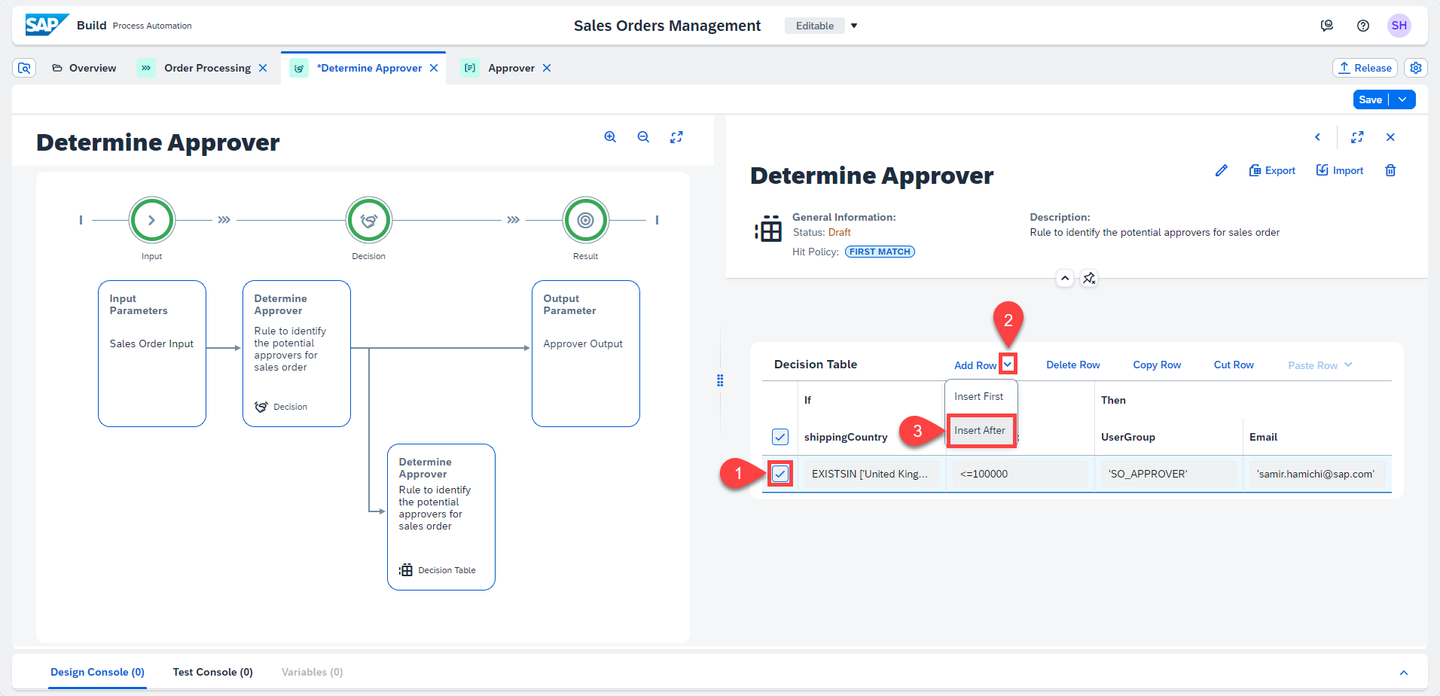Switch to the Approver tab
This screenshot has height=696, width=1440.
click(x=511, y=68)
